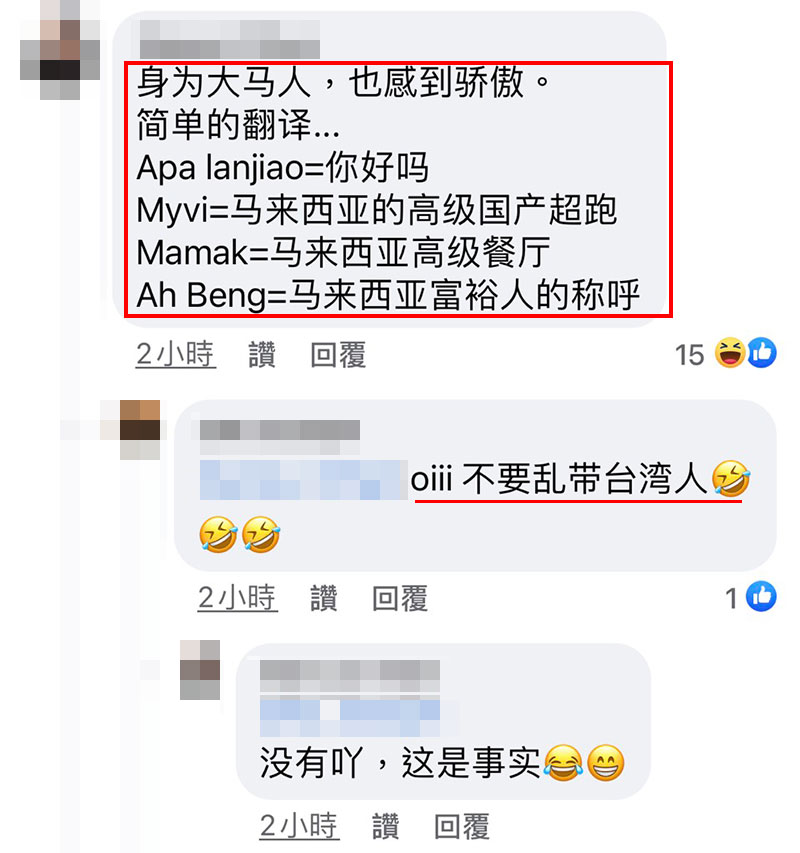This screenshot has height=853, width=800.
Task: Open the top commenter's pixelated profile avatar
Action: click(60, 50)
